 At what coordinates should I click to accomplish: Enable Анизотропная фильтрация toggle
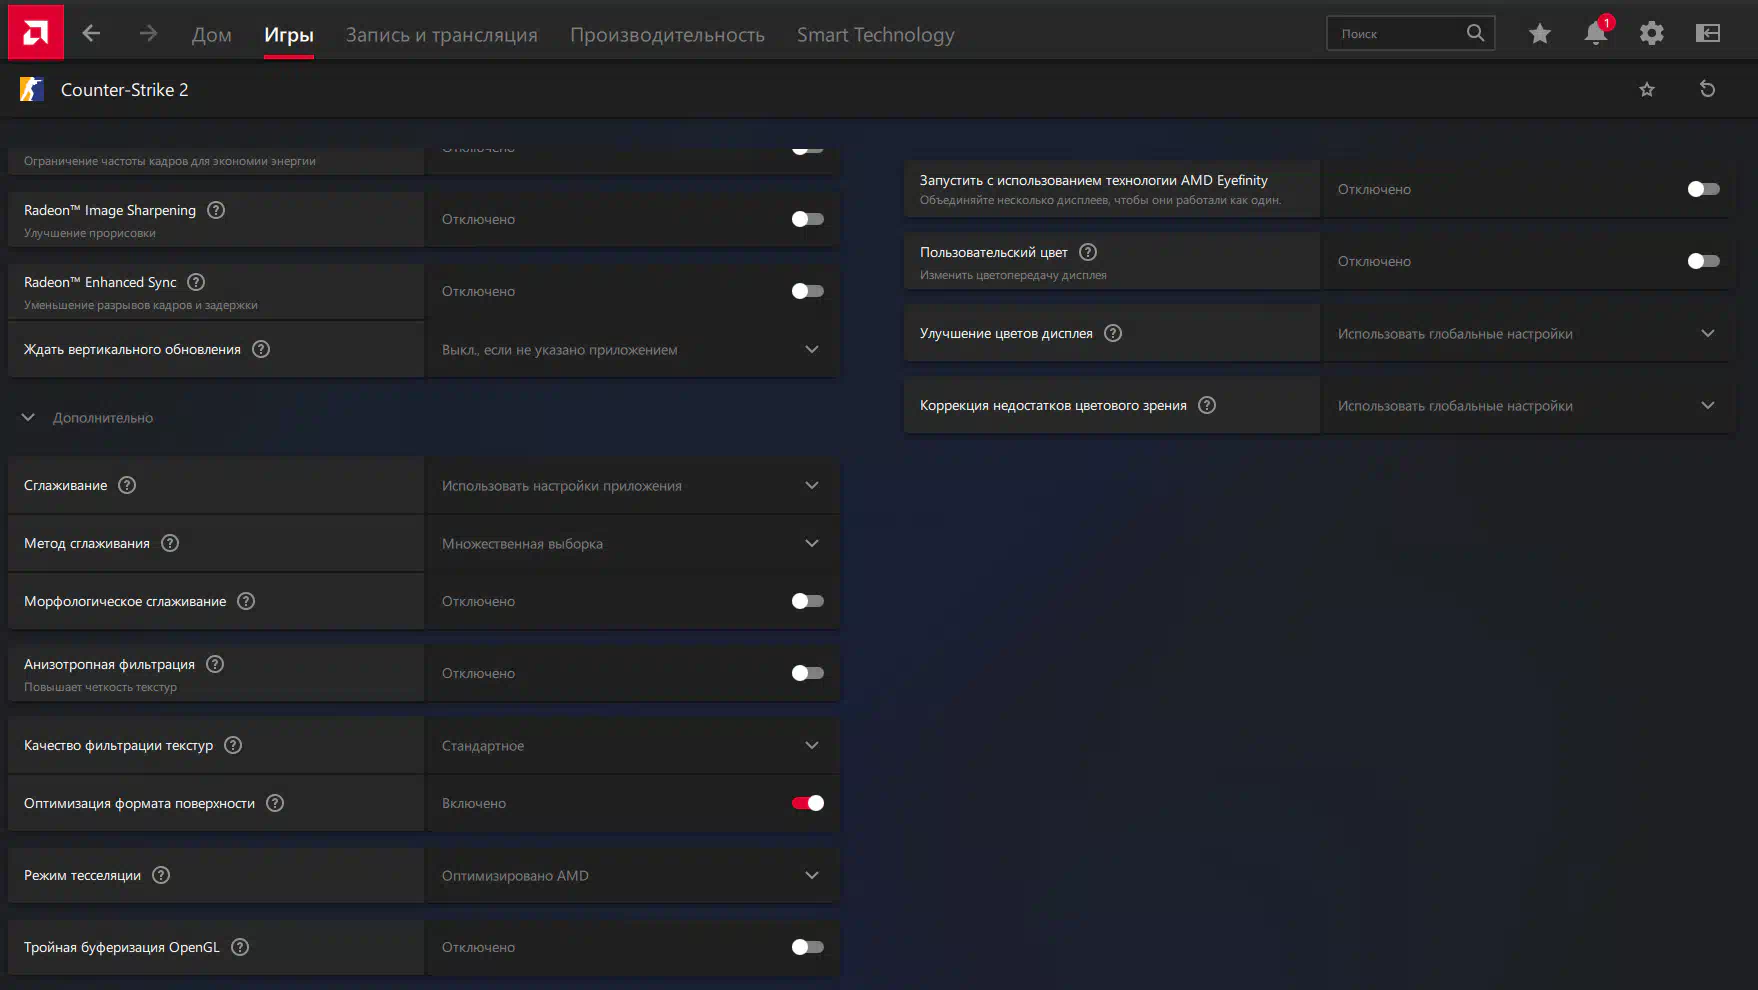click(x=807, y=673)
